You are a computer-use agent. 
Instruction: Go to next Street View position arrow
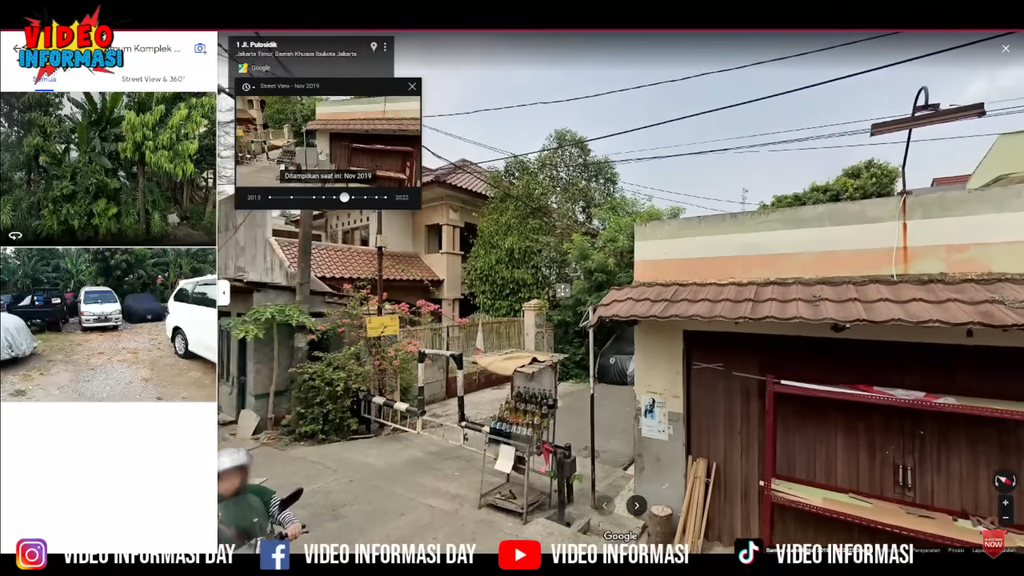tap(636, 506)
